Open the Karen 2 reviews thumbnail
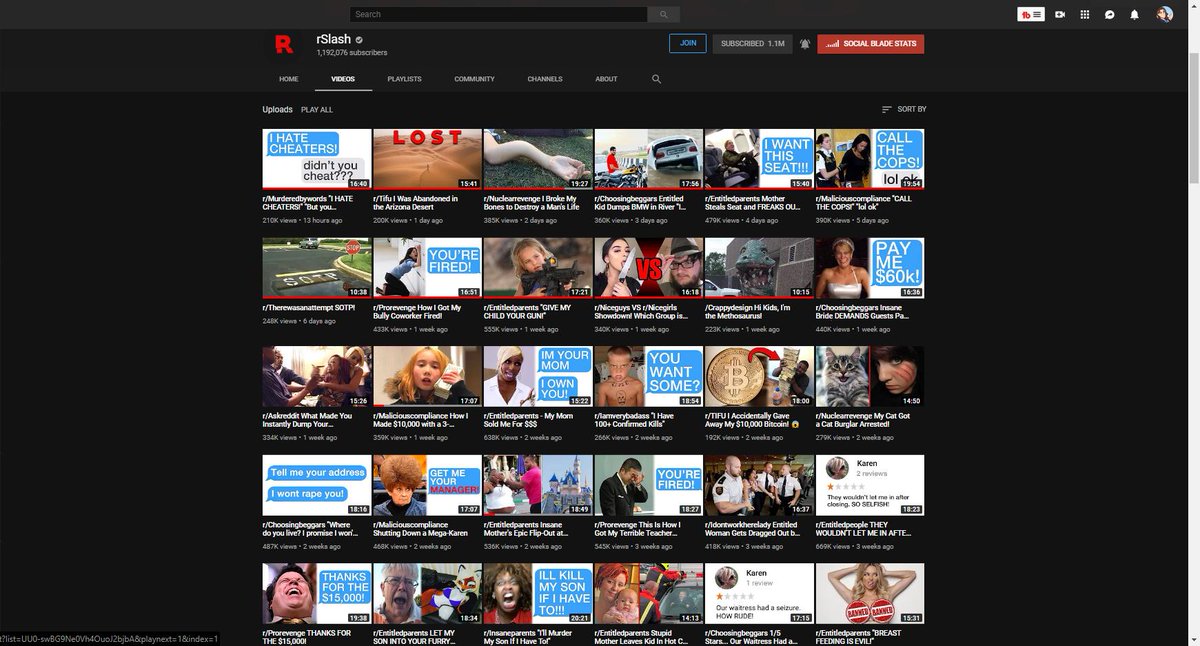Image resolution: width=1200 pixels, height=646 pixels. [870, 486]
